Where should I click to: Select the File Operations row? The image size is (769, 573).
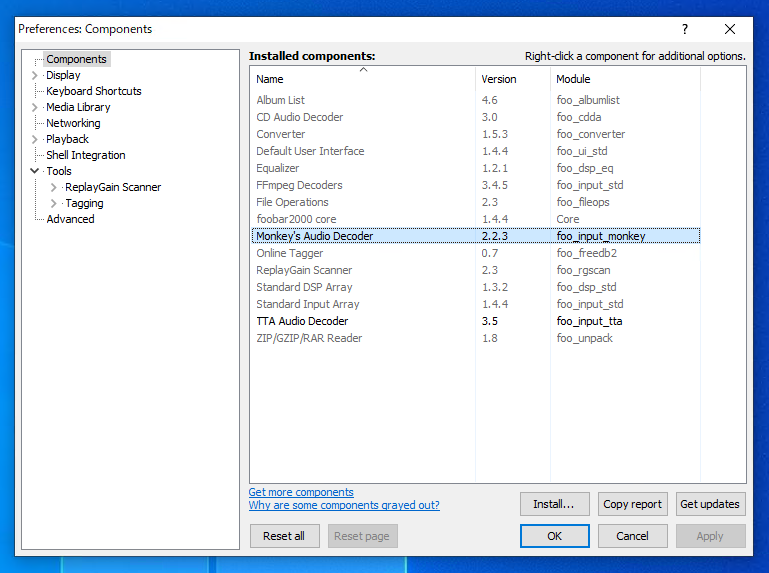[x=475, y=202]
